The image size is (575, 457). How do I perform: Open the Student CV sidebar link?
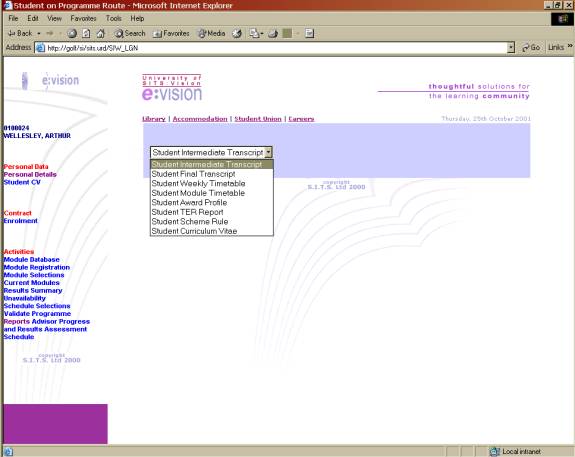[22, 182]
